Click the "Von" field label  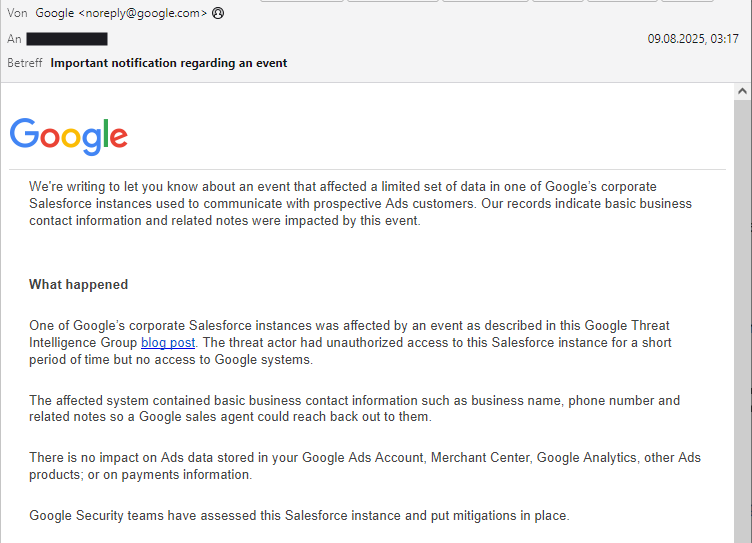tap(17, 14)
